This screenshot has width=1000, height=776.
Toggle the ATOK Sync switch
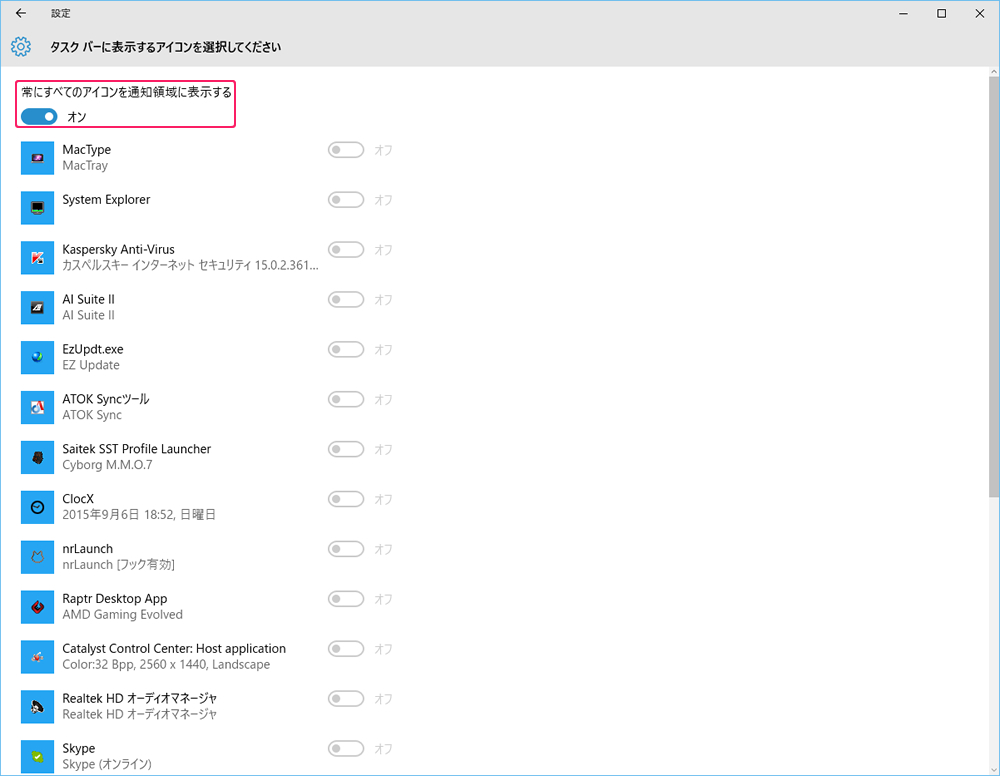coord(346,399)
